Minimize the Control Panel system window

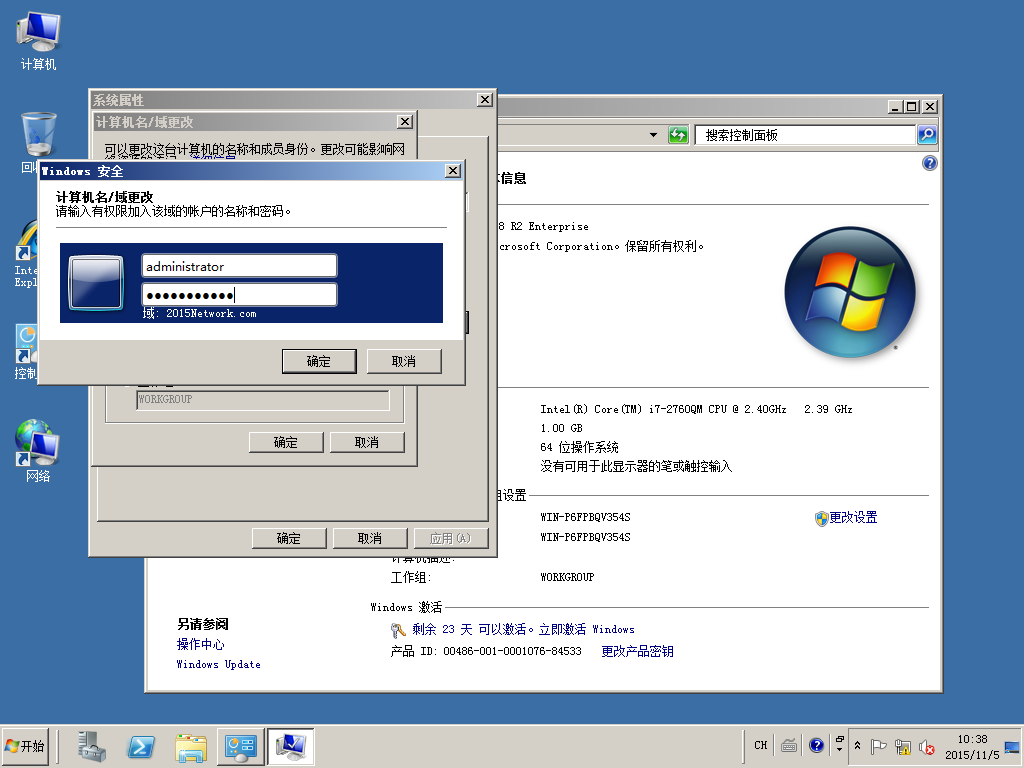pyautogui.click(x=895, y=106)
